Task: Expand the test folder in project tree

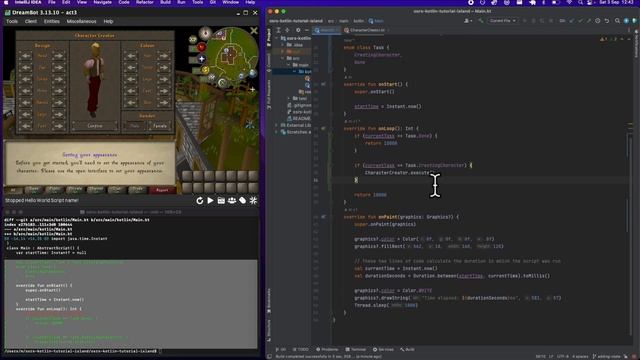Action: pos(289,98)
